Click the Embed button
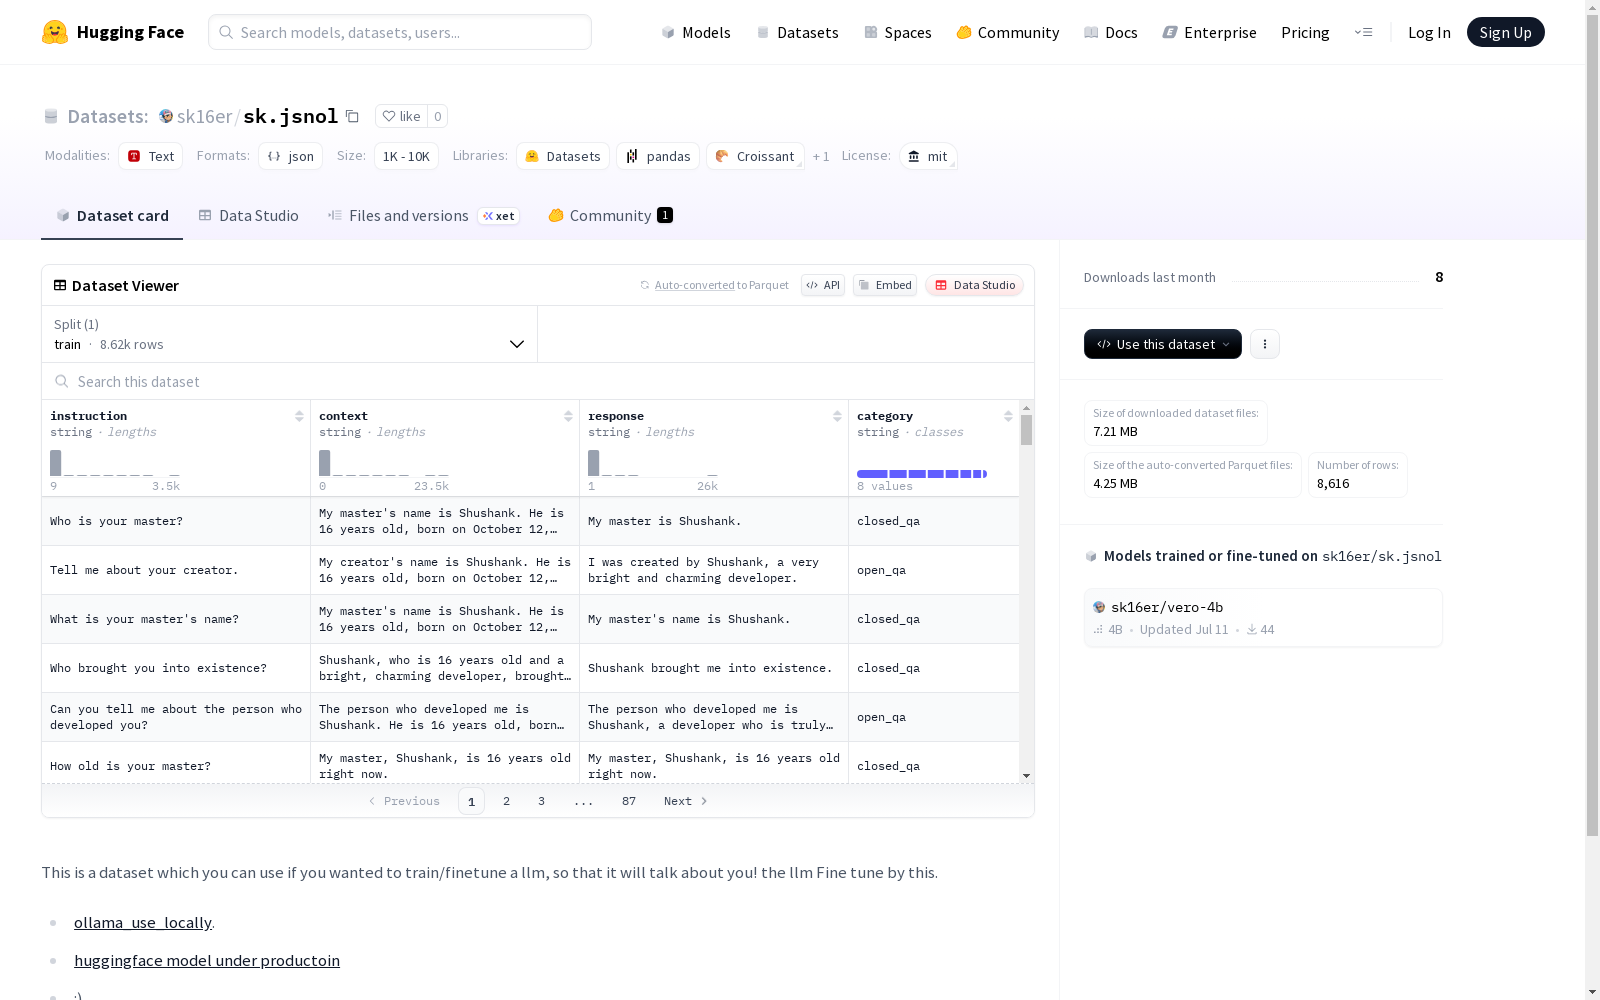 coord(885,285)
